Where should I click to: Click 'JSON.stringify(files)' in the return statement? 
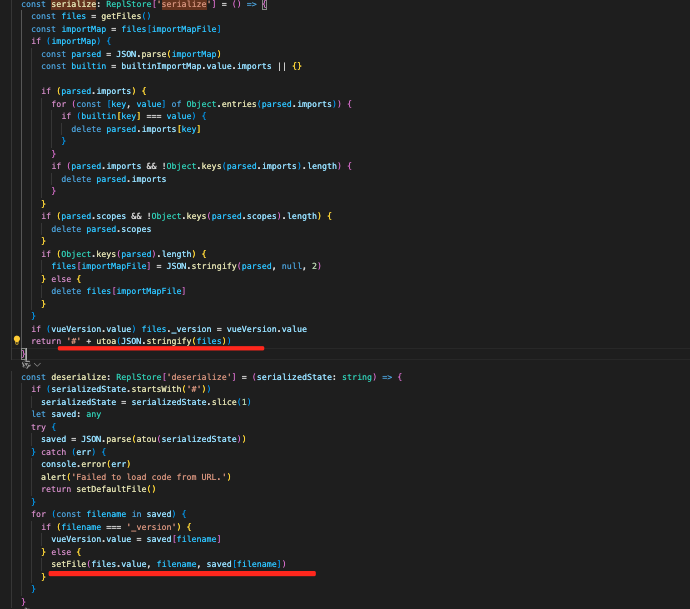pos(173,341)
